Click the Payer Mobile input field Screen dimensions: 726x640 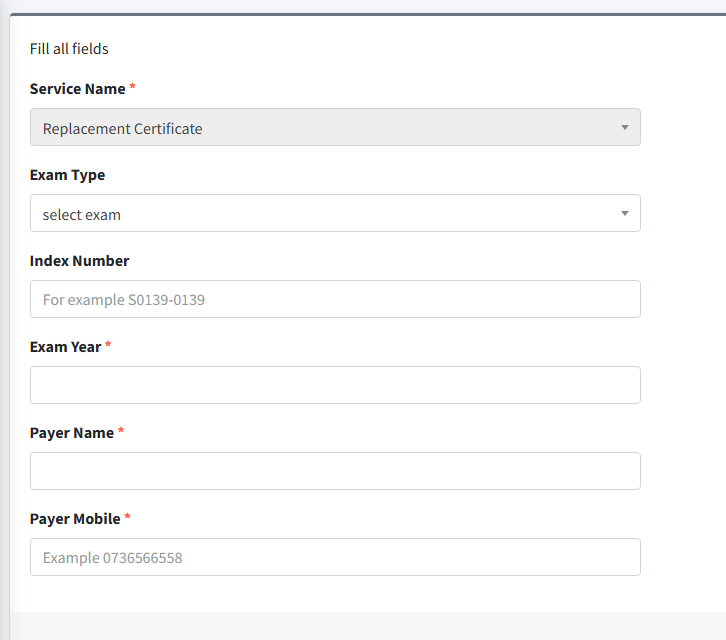335,557
